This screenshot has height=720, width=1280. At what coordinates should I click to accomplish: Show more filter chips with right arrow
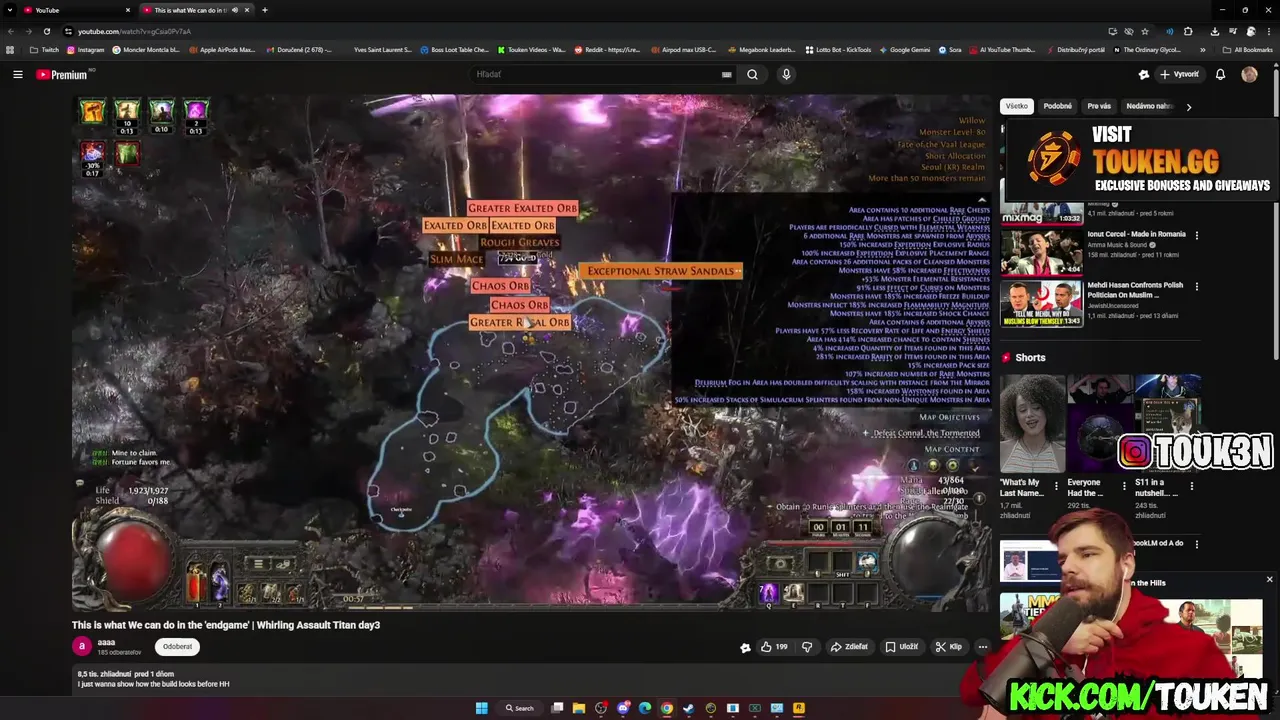[1188, 106]
